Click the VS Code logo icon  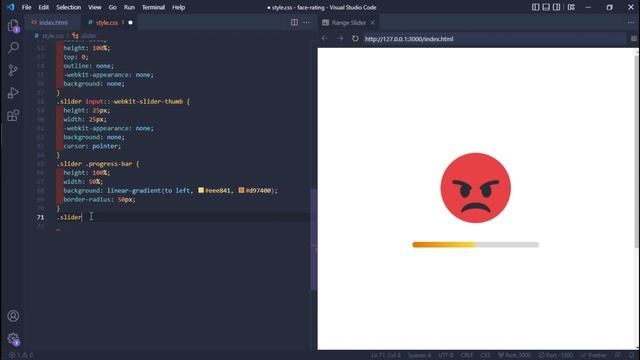[10, 7]
